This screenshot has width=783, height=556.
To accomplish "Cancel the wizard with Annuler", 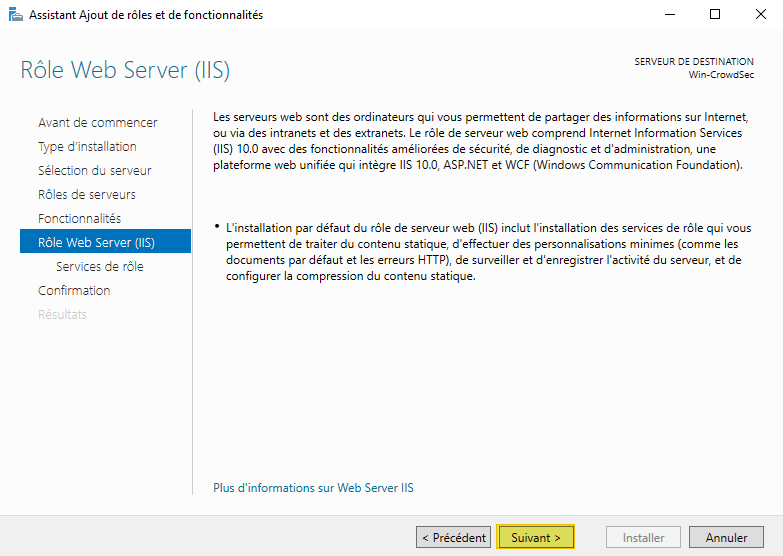I will click(726, 537).
